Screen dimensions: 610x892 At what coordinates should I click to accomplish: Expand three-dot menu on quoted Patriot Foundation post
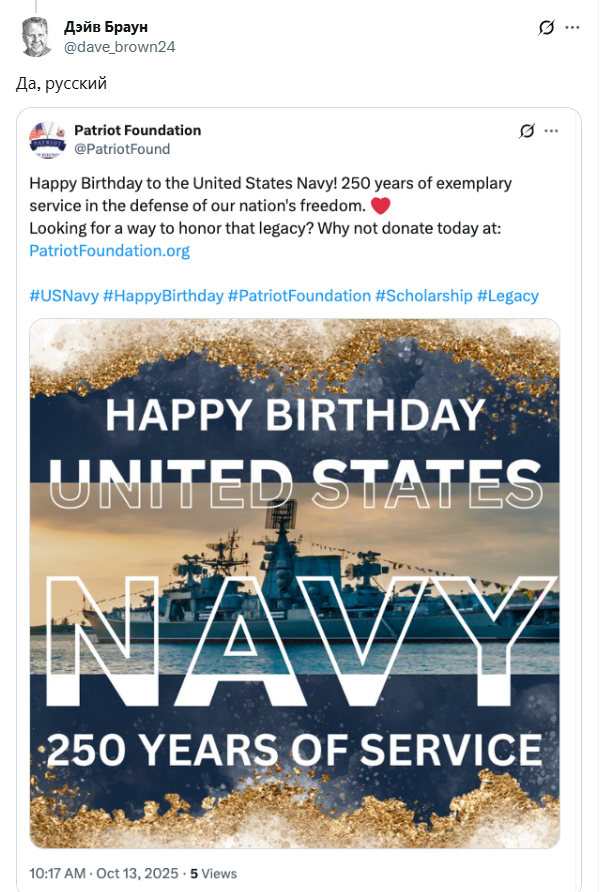coord(551,131)
